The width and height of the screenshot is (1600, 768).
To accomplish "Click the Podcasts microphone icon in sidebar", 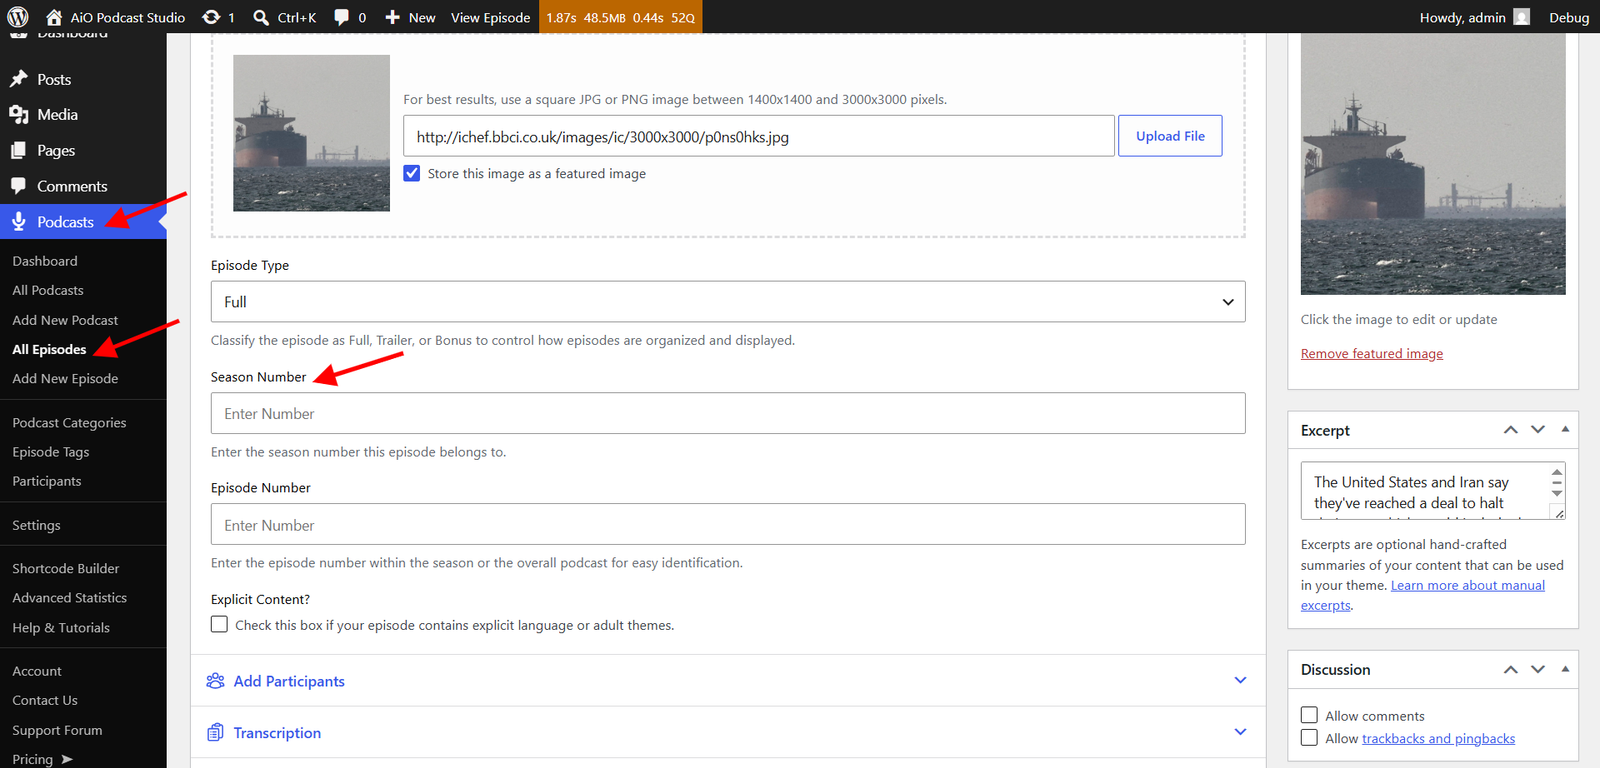I will coord(19,222).
